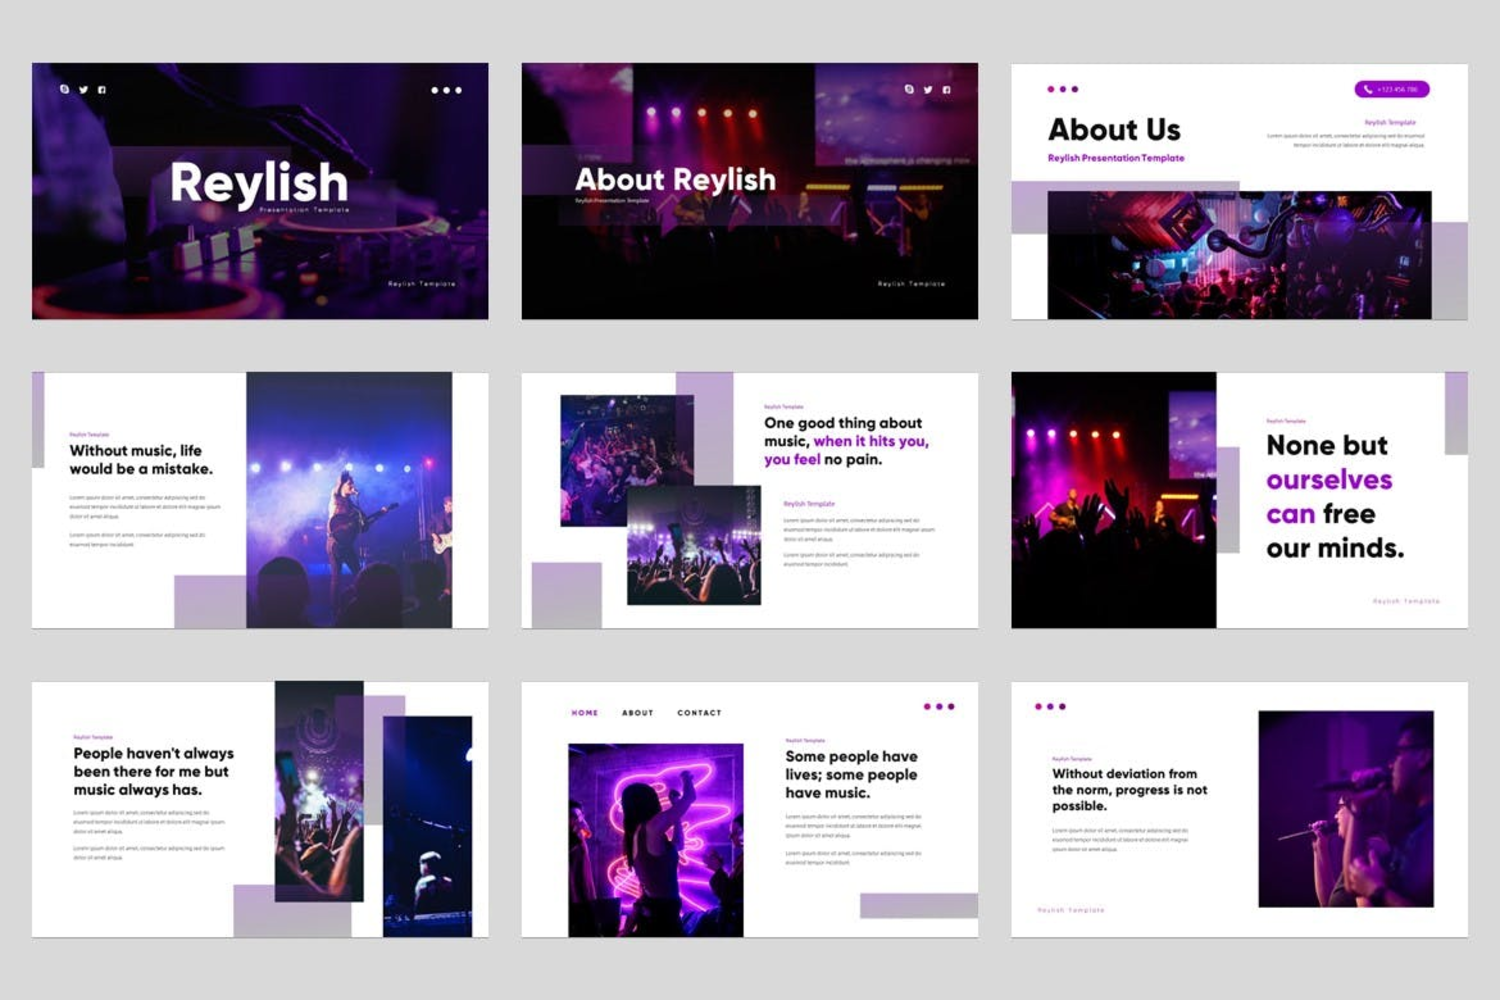Open the CONTACT navigation item
Screen dimensions: 1500x1000
(x=699, y=713)
